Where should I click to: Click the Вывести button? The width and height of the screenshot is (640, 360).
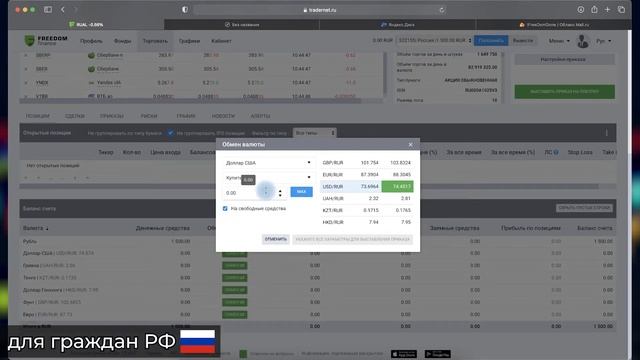[523, 40]
